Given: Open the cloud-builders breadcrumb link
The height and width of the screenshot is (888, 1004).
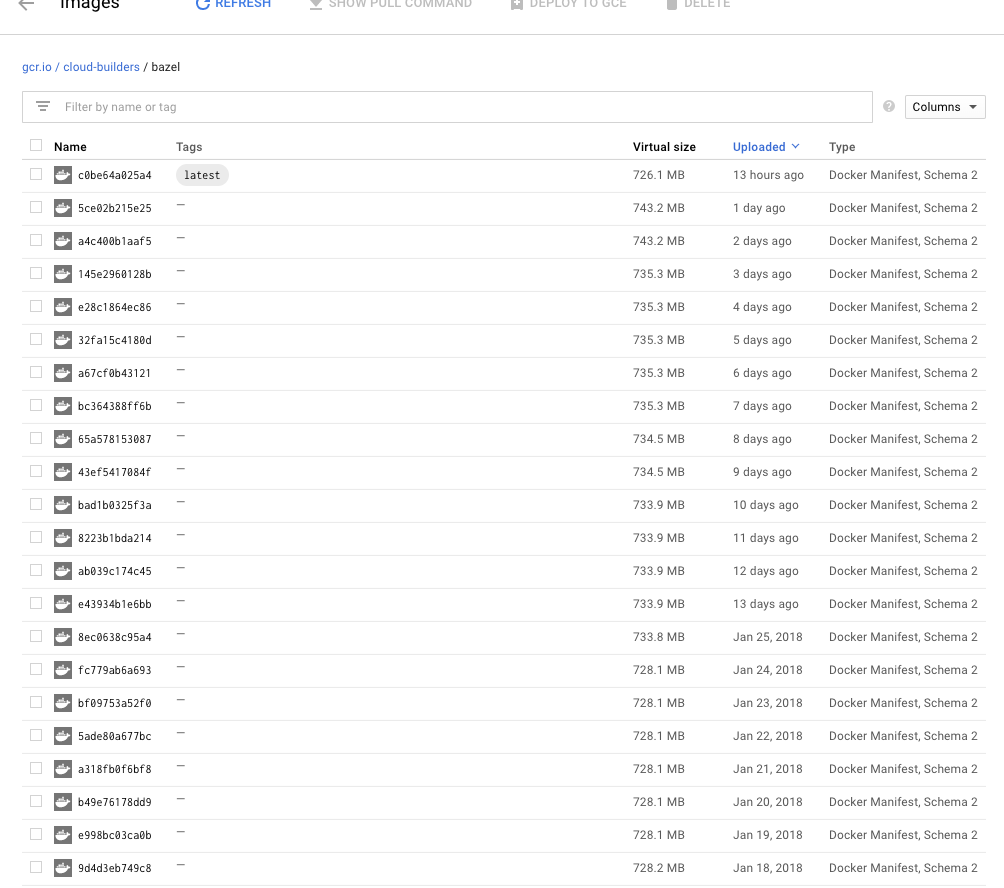Looking at the screenshot, I should 101,67.
